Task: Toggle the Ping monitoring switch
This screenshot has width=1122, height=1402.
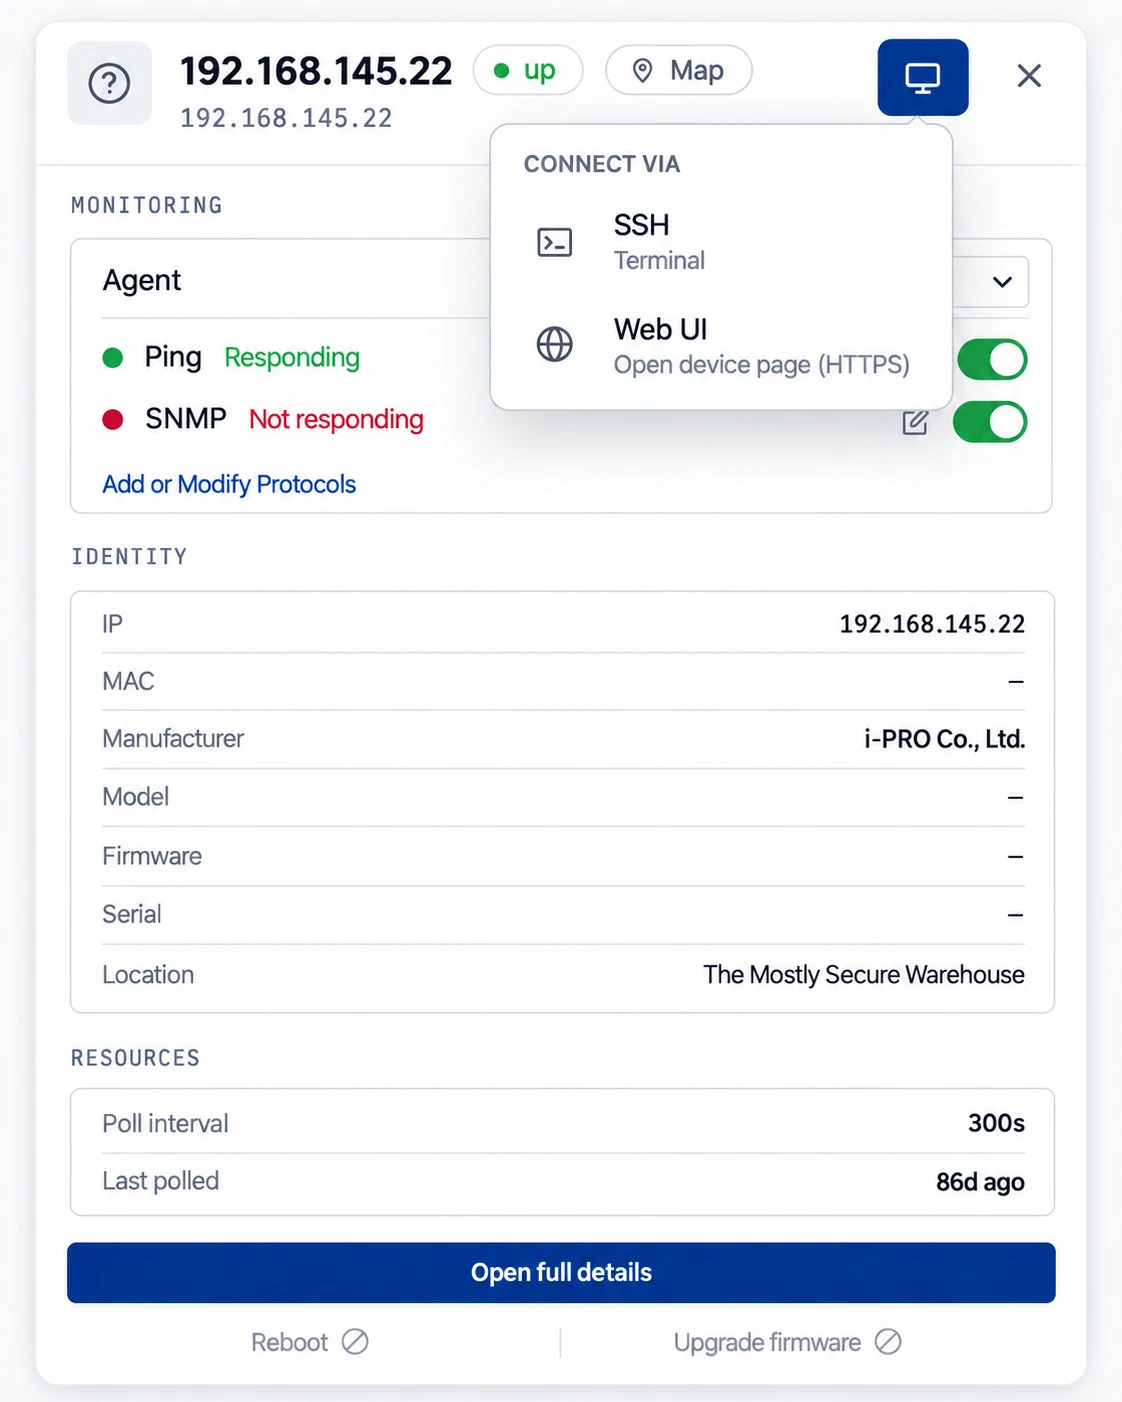Action: point(991,360)
